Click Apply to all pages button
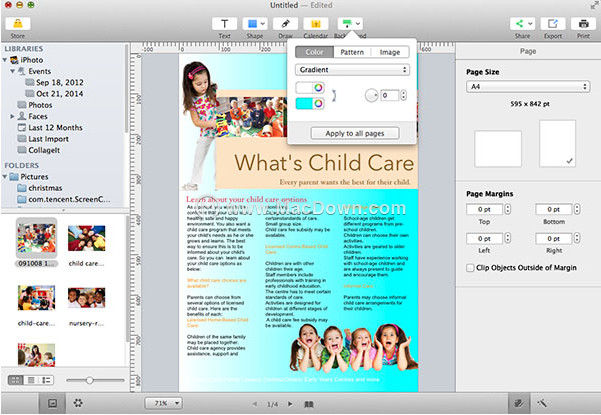601x415 pixels. coord(355,133)
